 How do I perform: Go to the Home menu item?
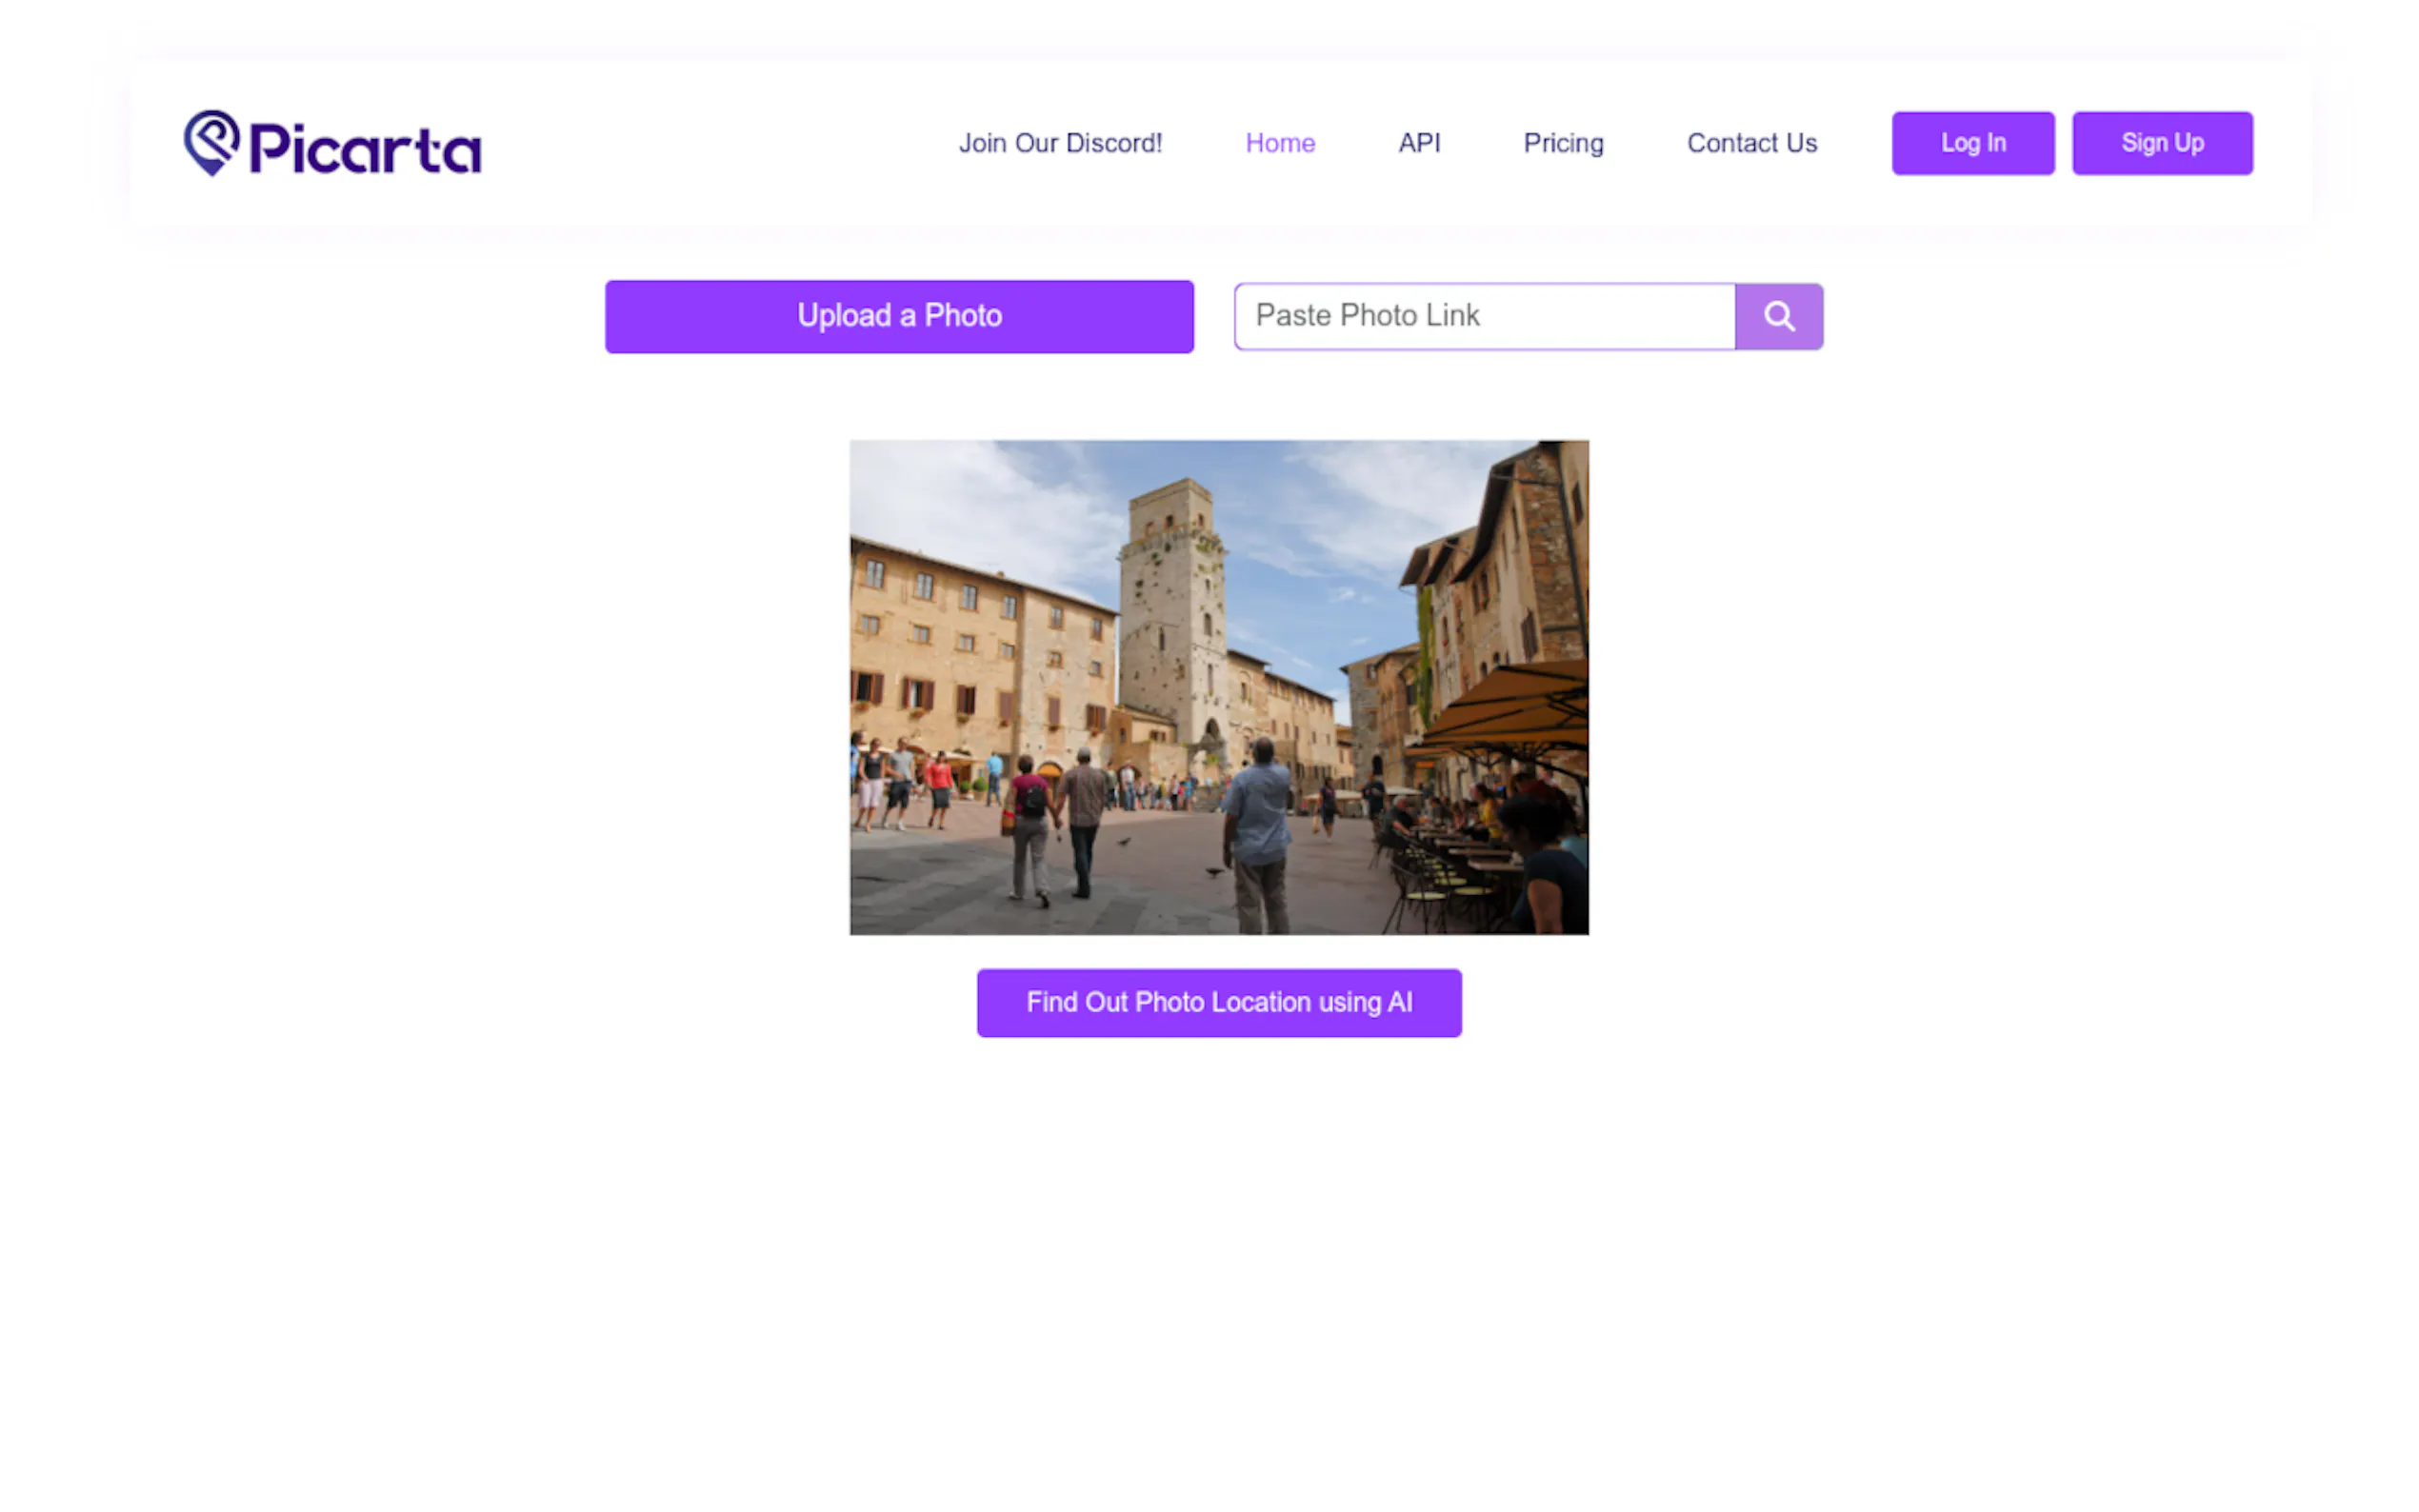pyautogui.click(x=1279, y=143)
